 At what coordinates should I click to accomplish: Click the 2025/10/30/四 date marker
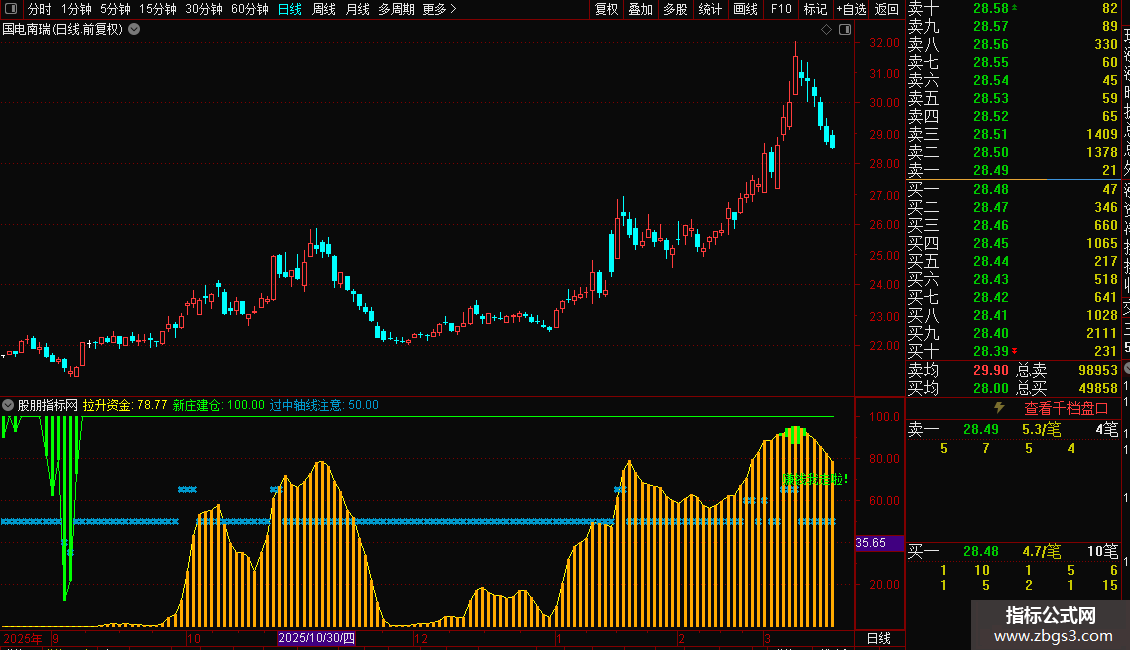316,638
